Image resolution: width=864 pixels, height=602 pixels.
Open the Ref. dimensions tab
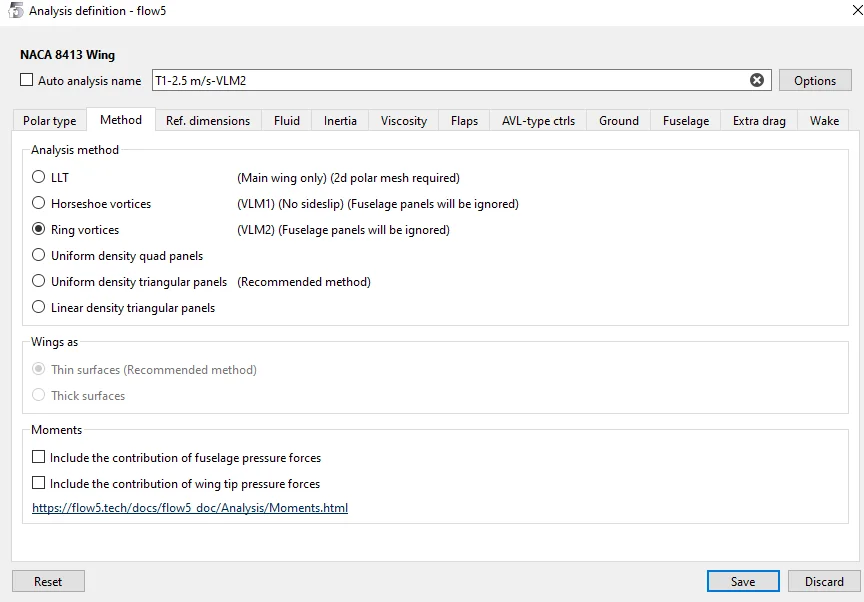tap(208, 121)
